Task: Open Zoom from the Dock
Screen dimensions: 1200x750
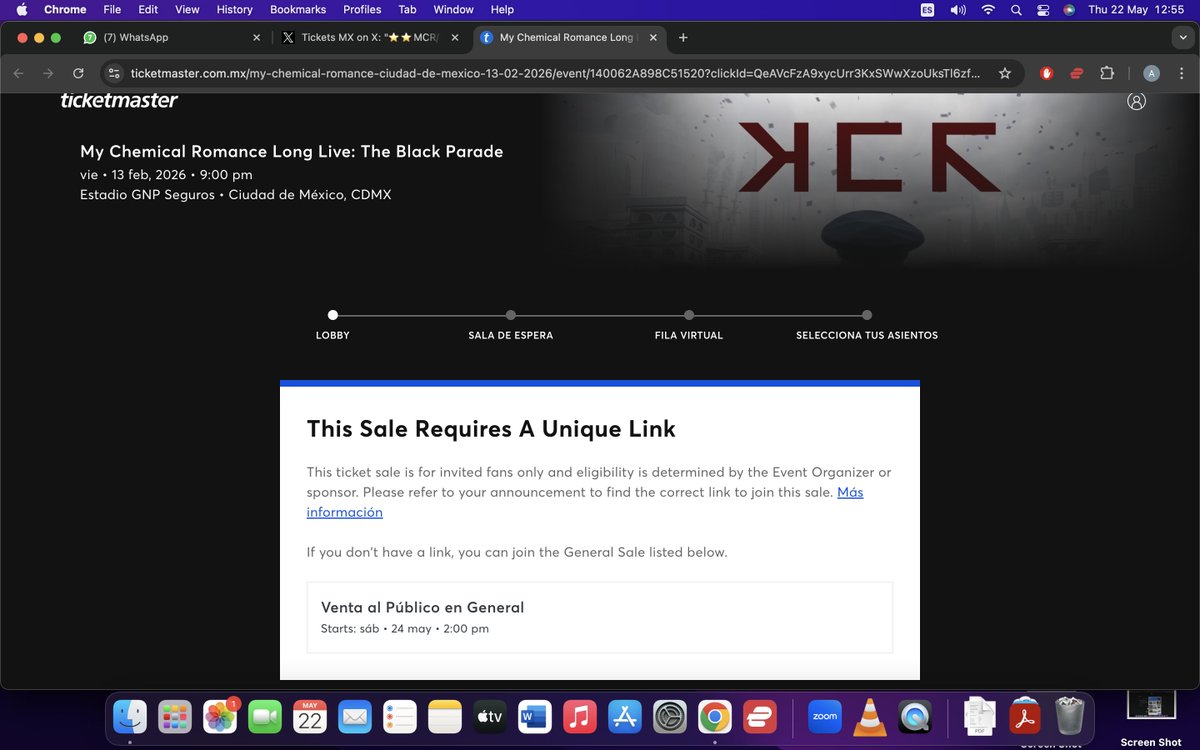Action: [825, 716]
